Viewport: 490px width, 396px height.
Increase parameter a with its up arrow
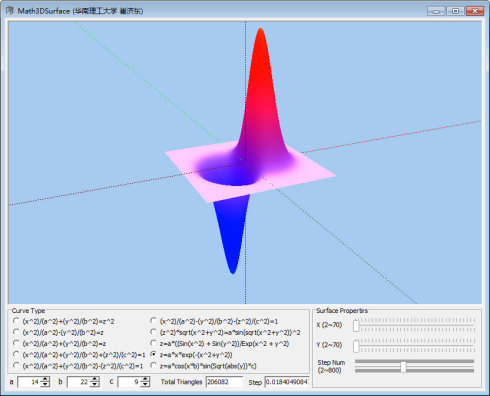[45, 379]
